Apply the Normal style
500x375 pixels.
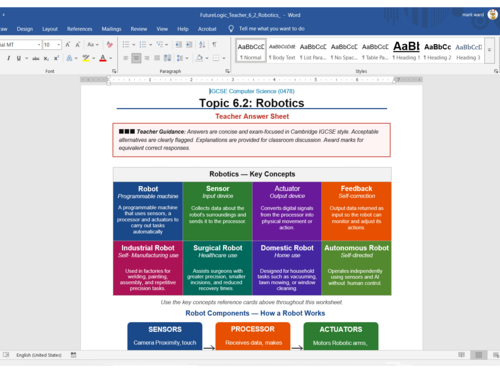point(251,51)
